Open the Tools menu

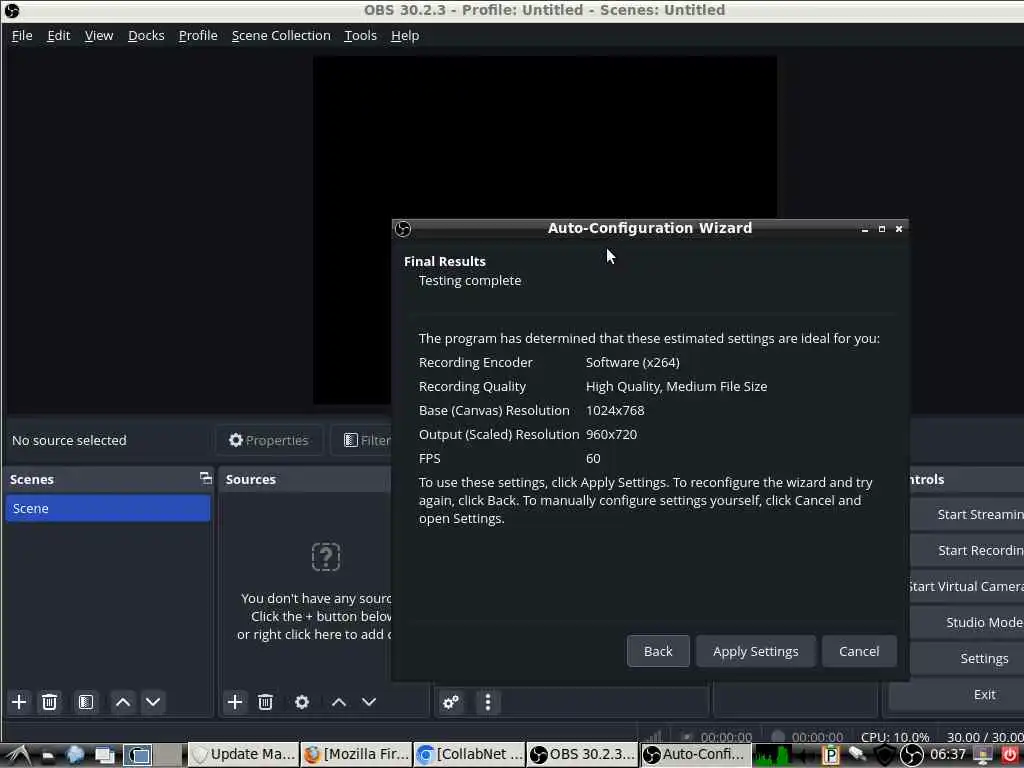(360, 36)
